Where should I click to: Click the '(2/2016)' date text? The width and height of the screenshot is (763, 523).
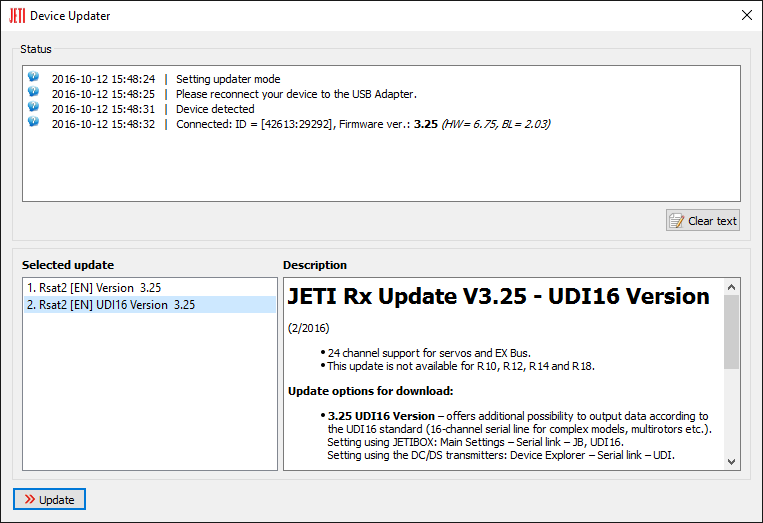309,328
